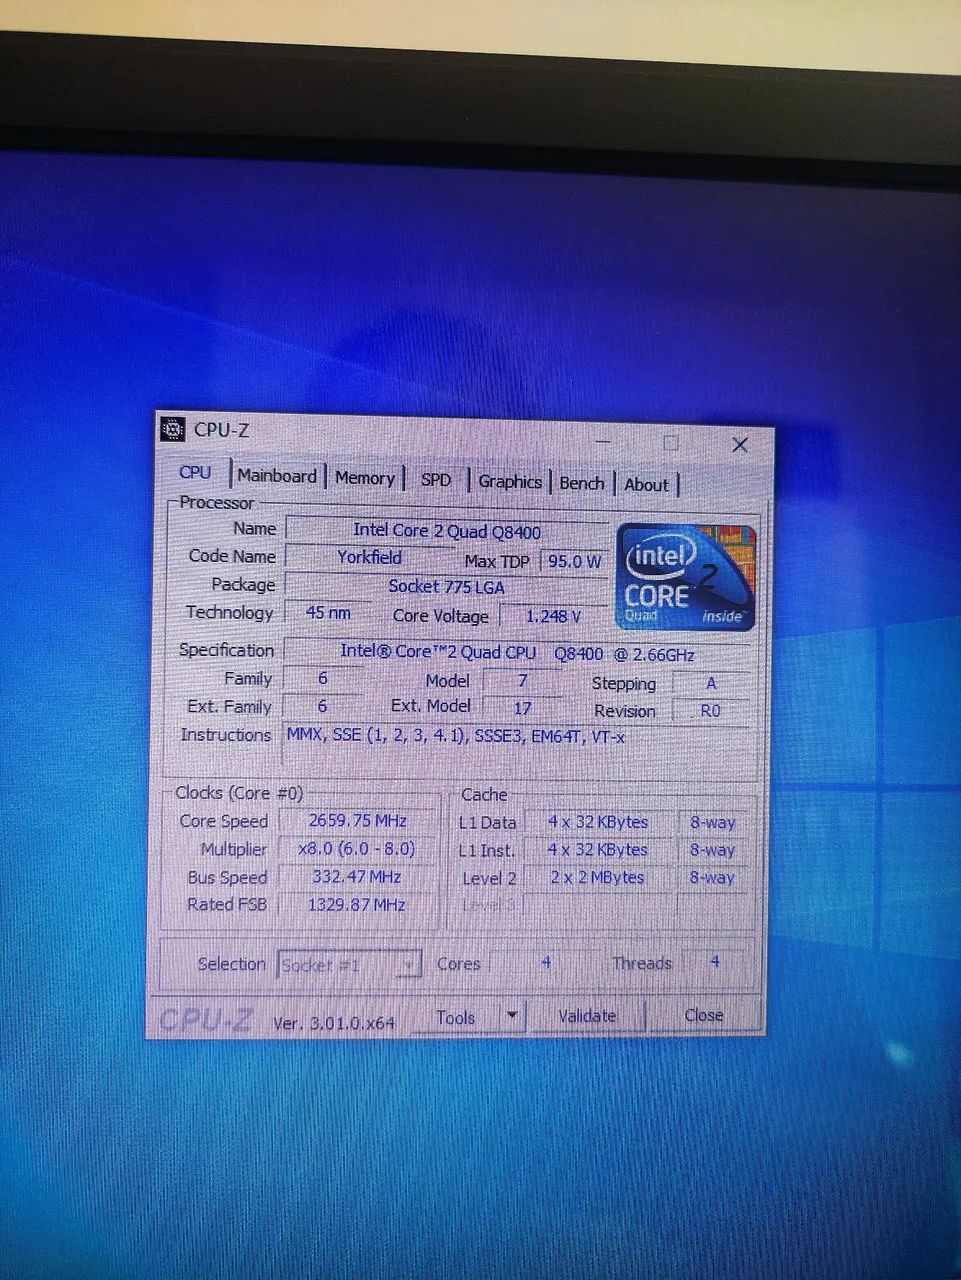The height and width of the screenshot is (1280, 961).
Task: Click the Threads count value 4
Action: pyautogui.click(x=714, y=962)
